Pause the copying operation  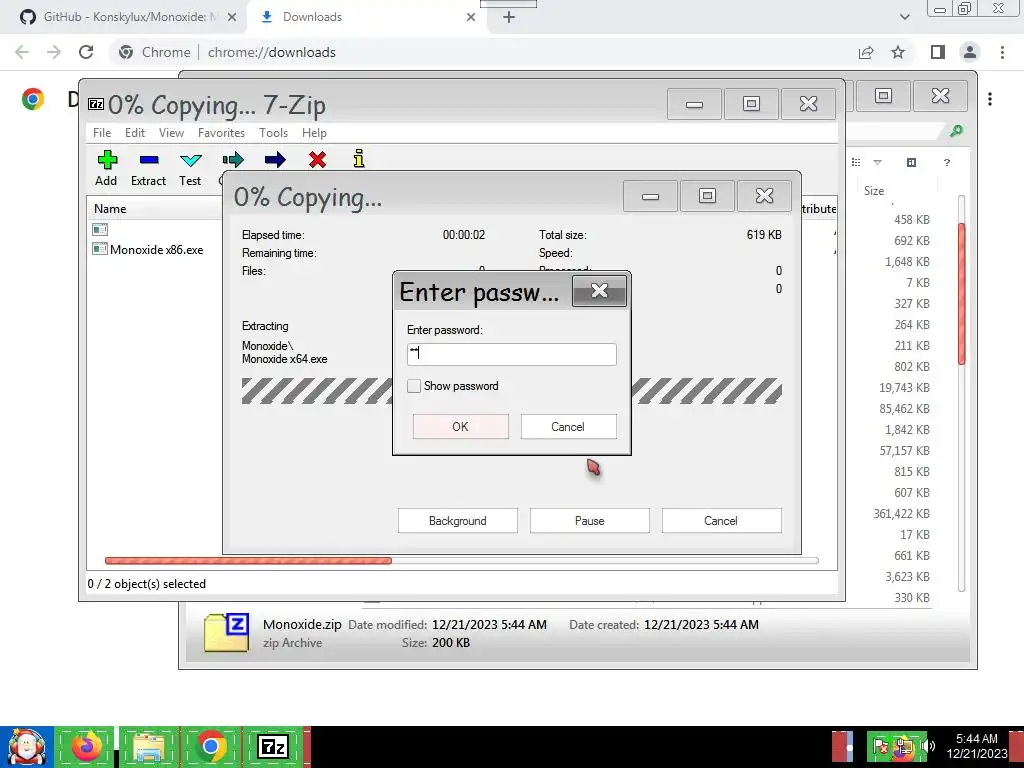tap(590, 520)
